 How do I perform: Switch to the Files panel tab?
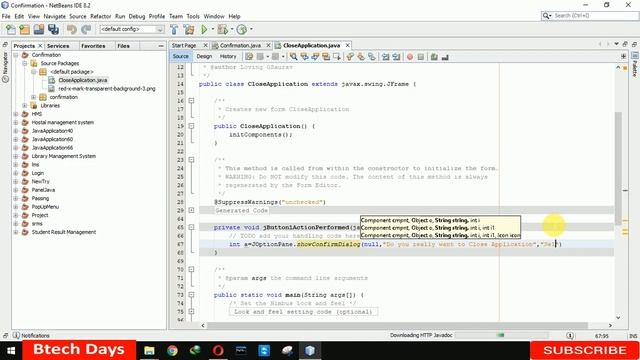[123, 46]
